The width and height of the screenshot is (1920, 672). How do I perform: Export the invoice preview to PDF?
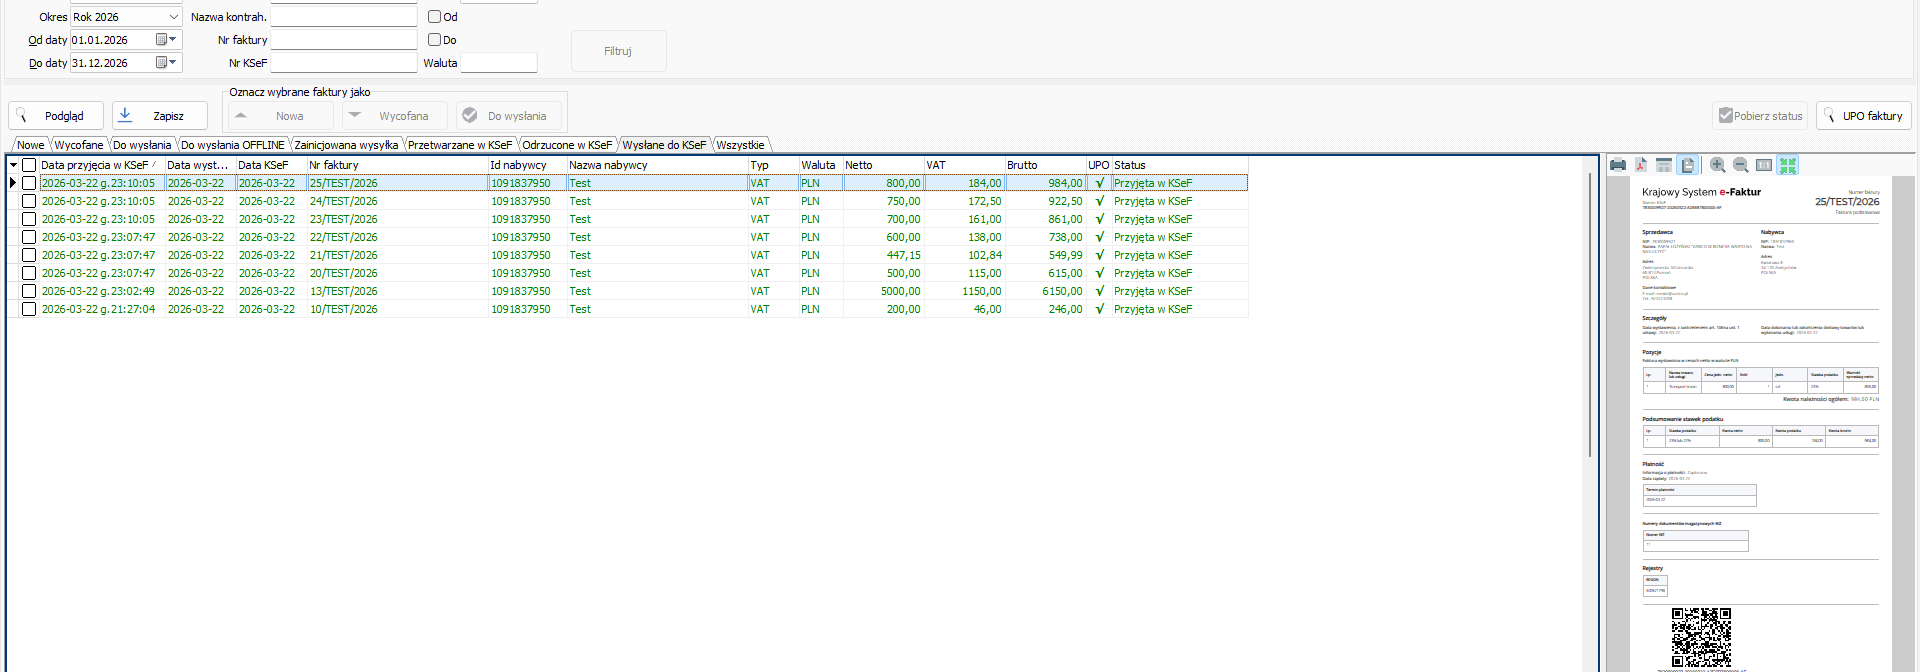coord(1641,165)
